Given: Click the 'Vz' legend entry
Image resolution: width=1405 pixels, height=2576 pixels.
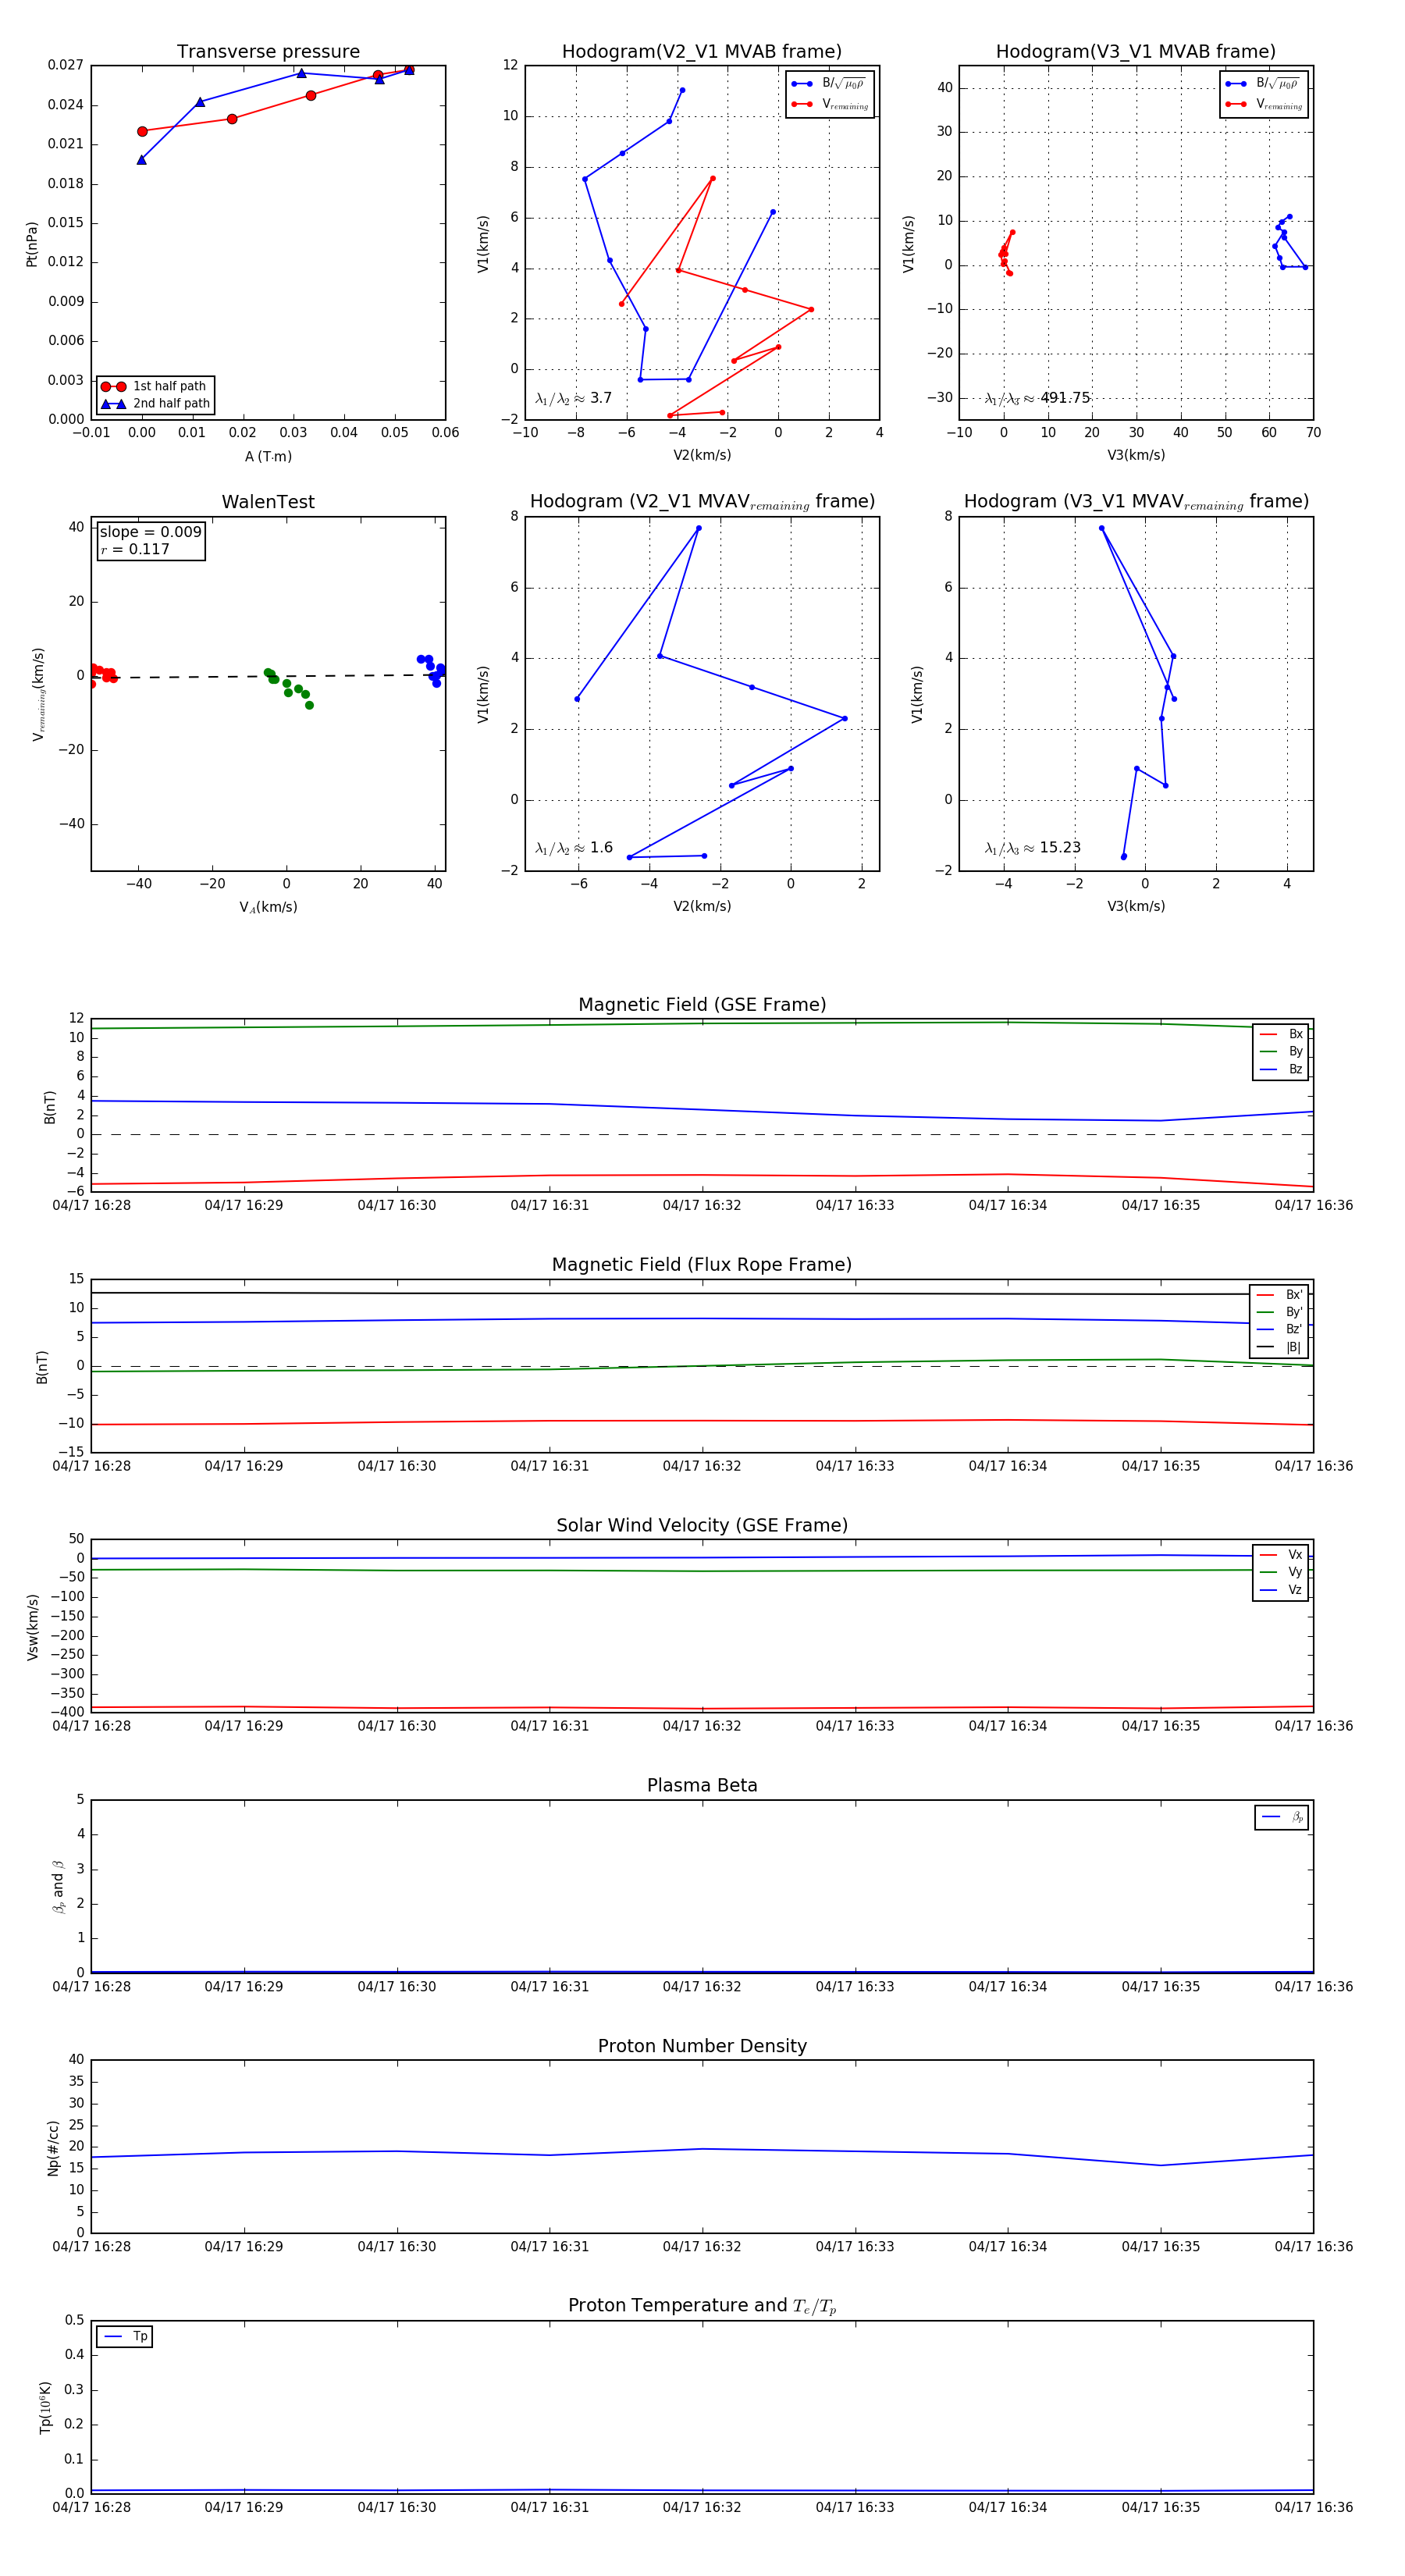Looking at the screenshot, I should [x=1281, y=1590].
